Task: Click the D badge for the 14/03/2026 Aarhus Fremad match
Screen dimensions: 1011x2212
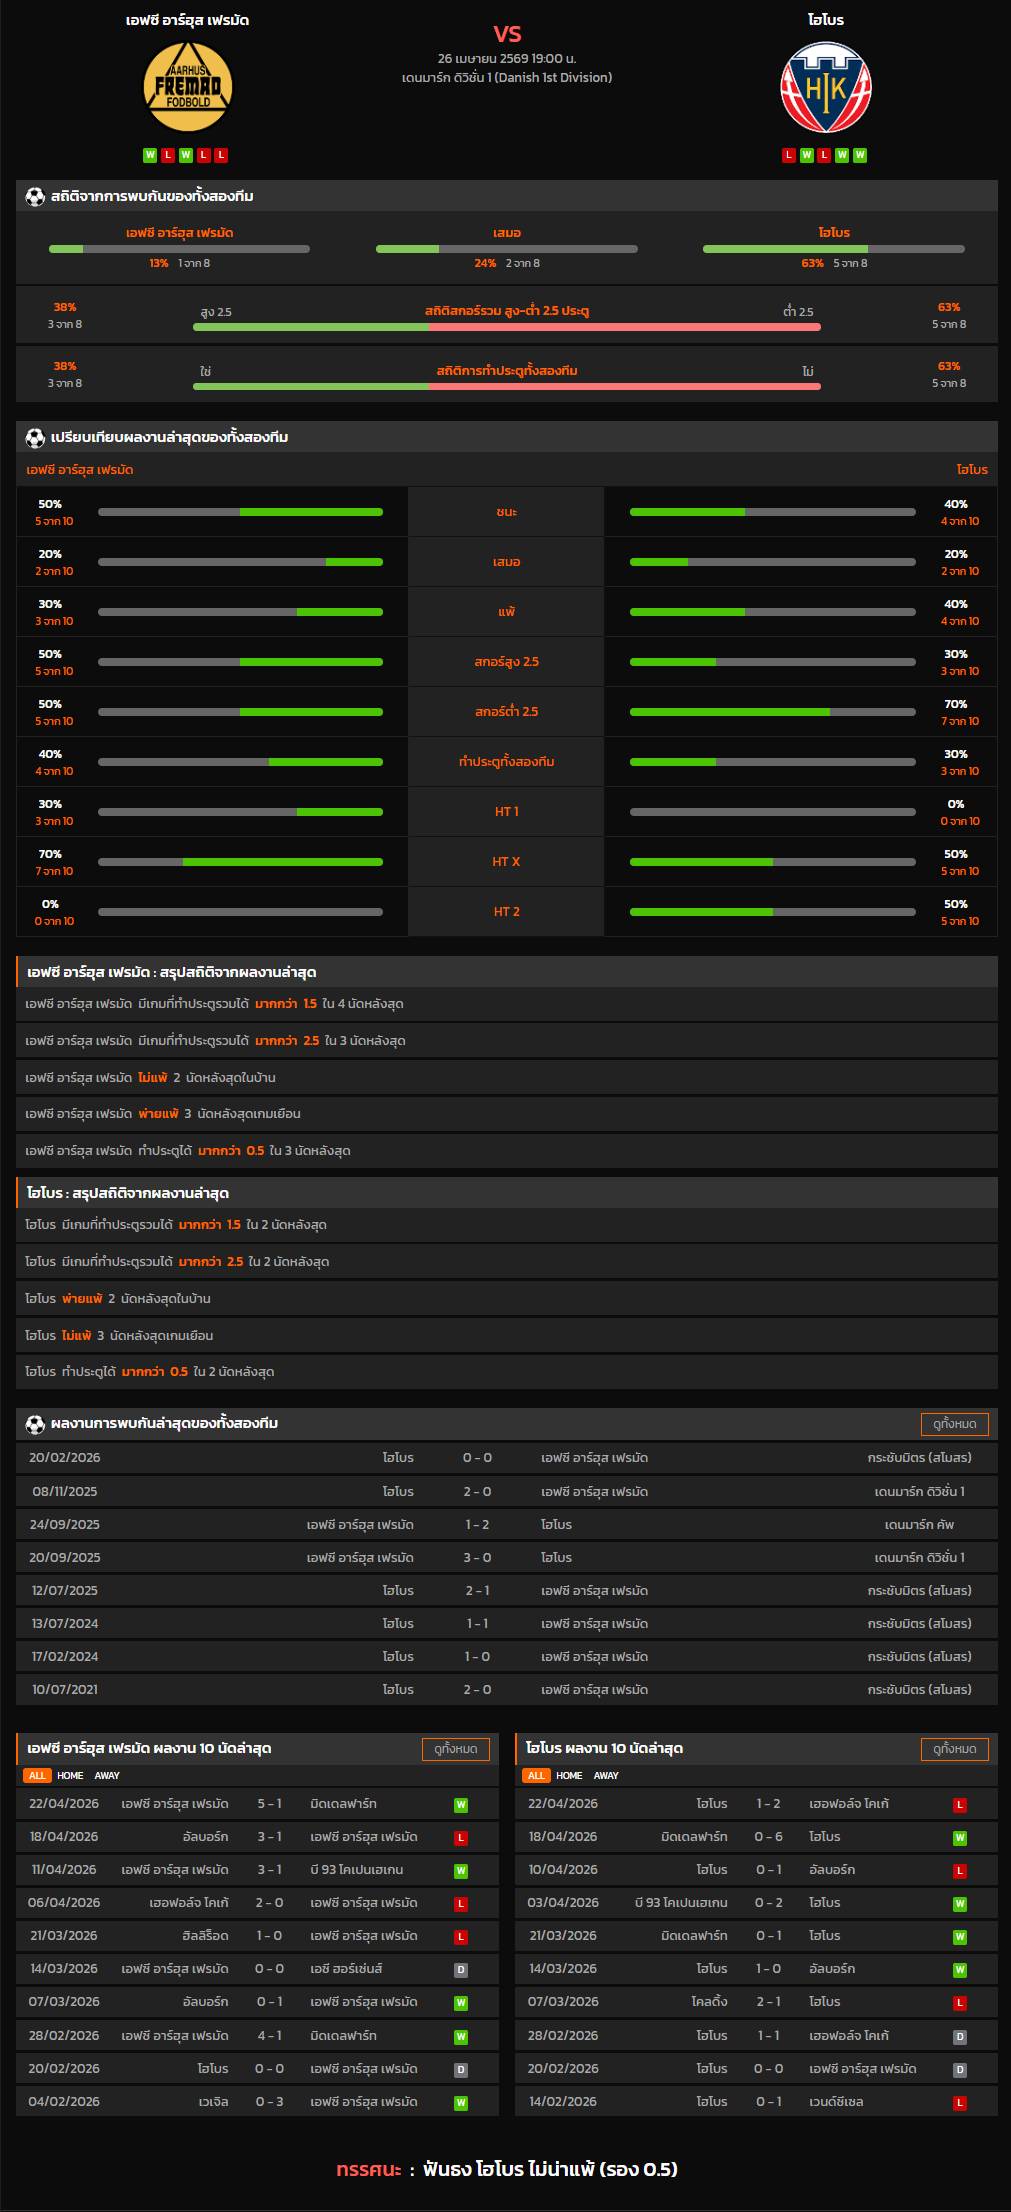Action: (461, 1970)
